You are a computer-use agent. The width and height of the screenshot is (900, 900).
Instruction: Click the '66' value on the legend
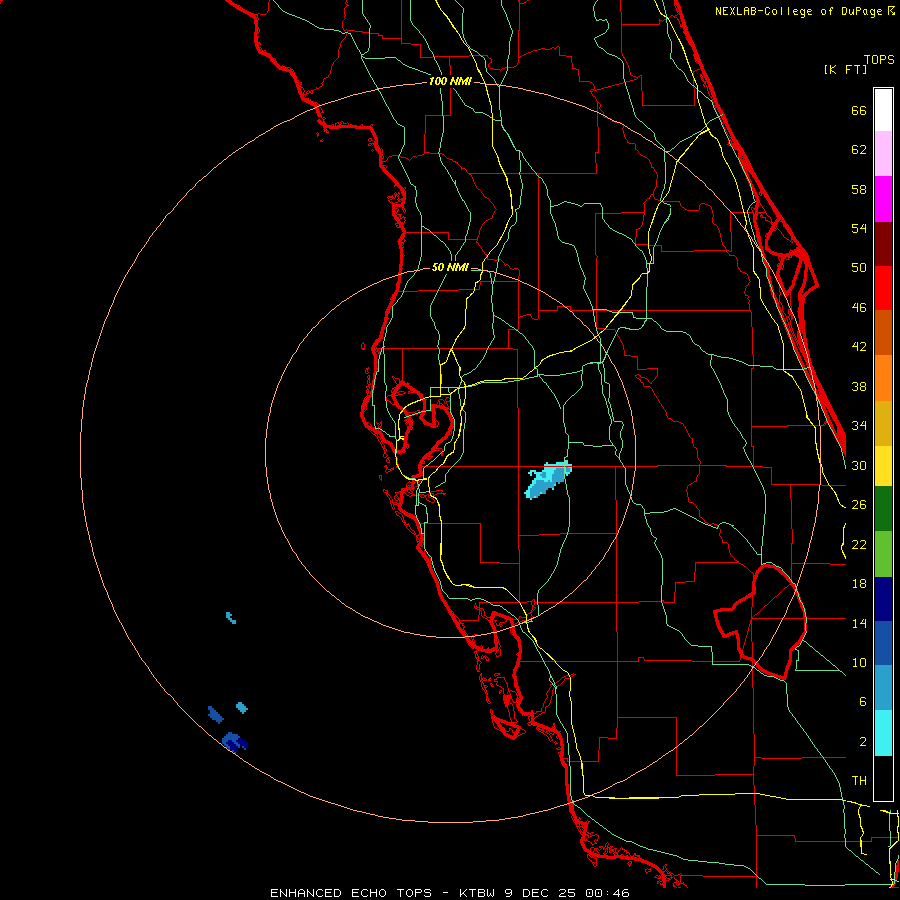coord(859,111)
